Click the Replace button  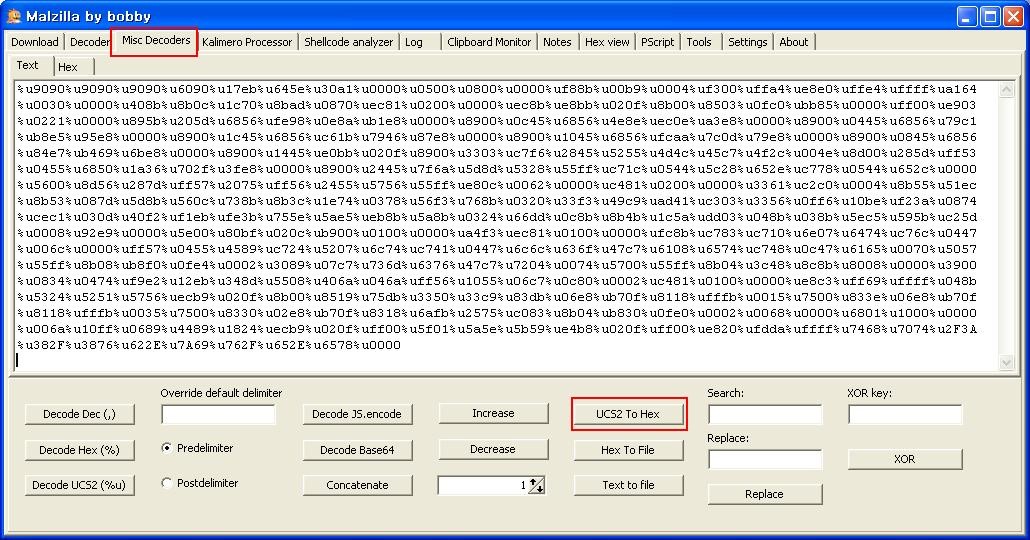pyautogui.click(x=764, y=494)
